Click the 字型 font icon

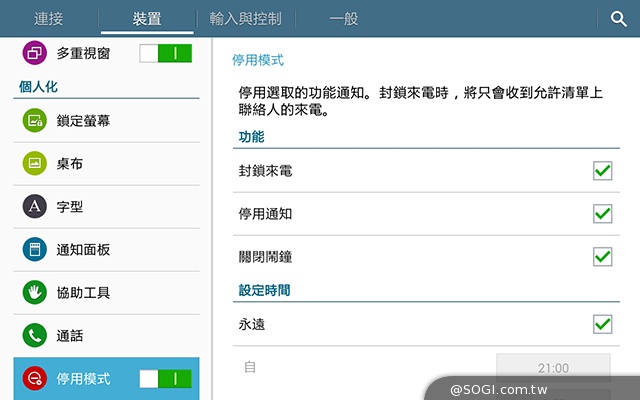[x=34, y=206]
